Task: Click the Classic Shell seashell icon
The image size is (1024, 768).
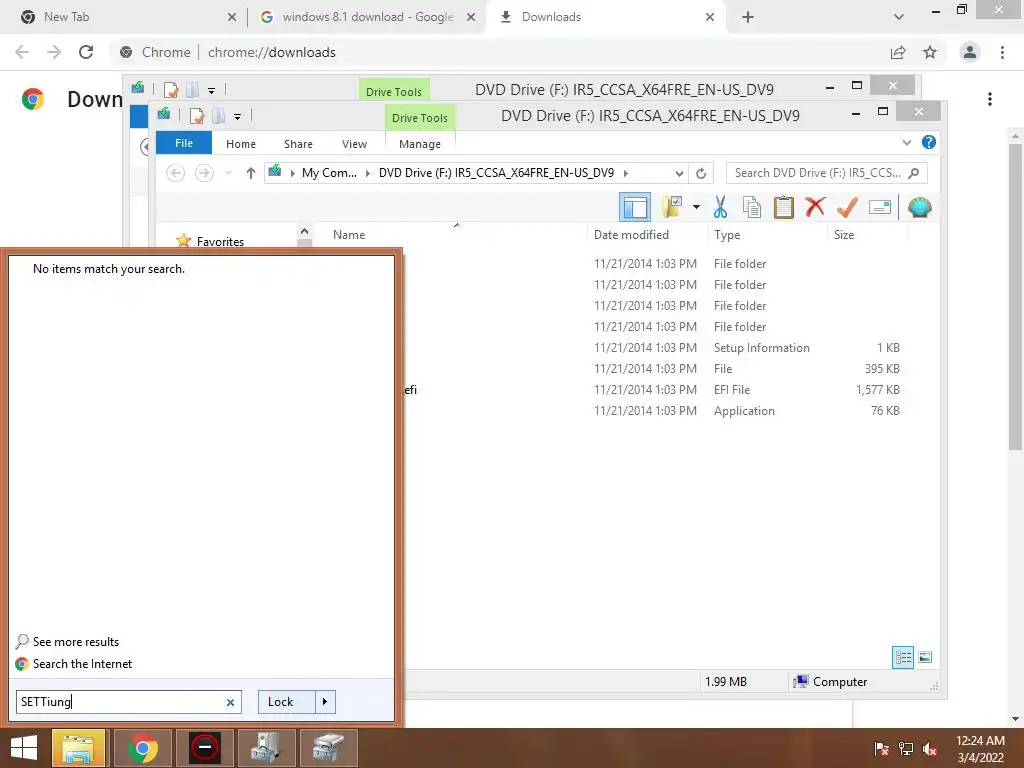Action: 920,208
